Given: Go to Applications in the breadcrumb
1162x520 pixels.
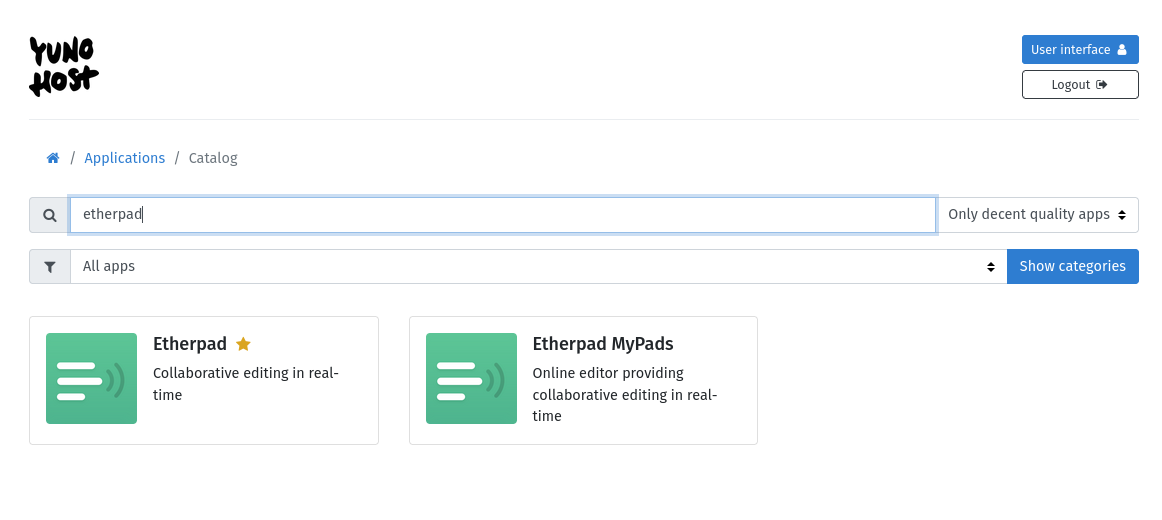Looking at the screenshot, I should tap(124, 158).
